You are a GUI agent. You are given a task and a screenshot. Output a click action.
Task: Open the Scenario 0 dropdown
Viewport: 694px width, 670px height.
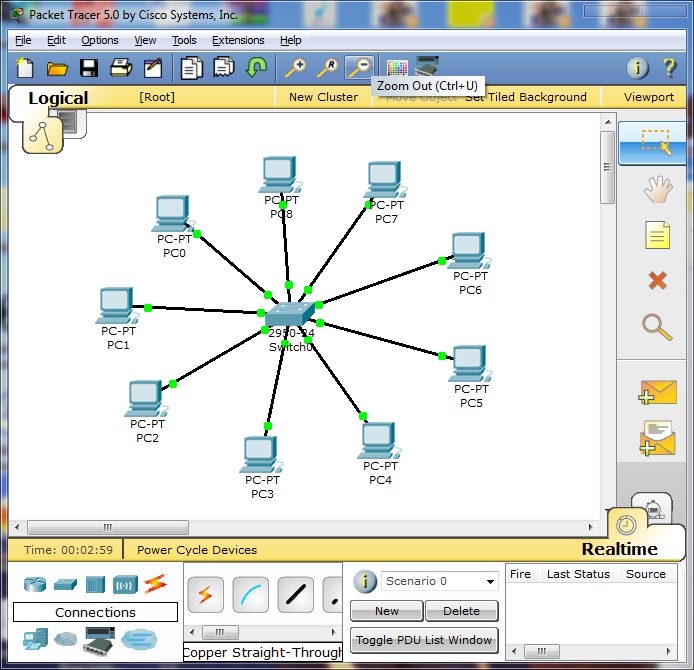(440, 581)
